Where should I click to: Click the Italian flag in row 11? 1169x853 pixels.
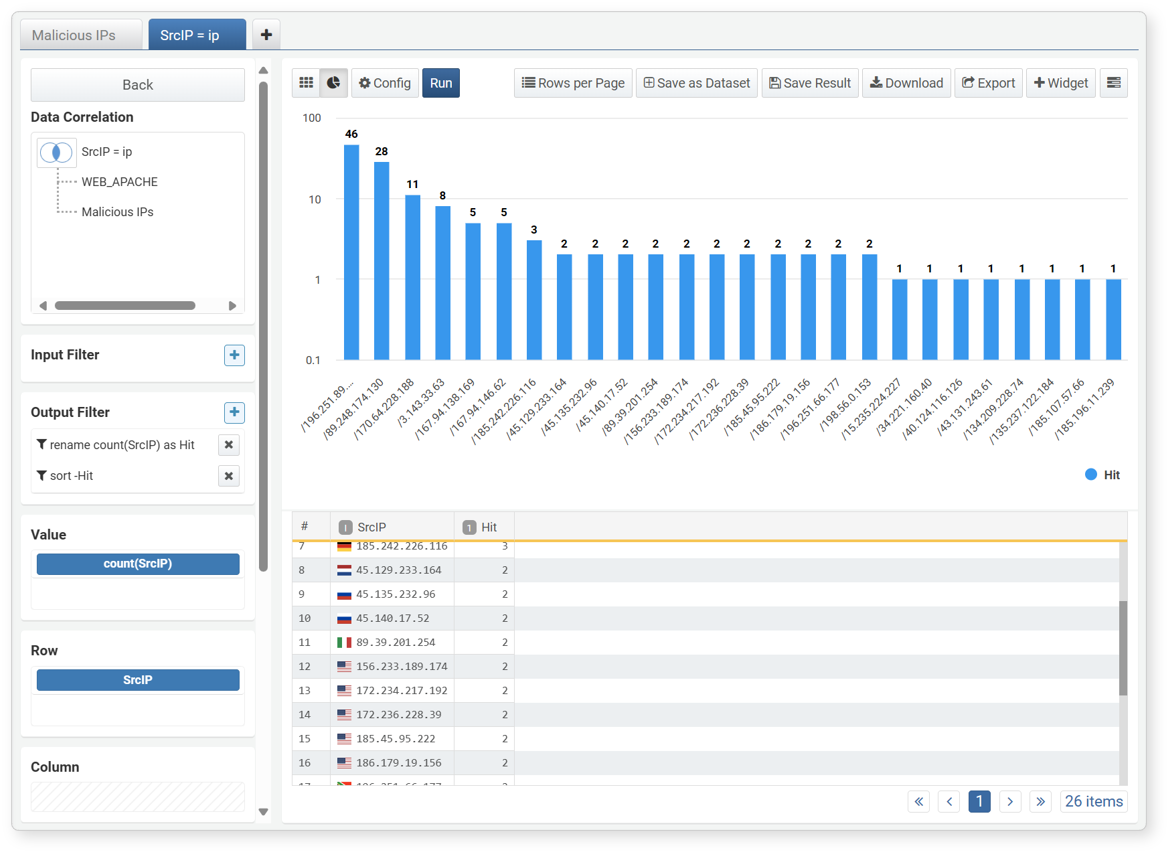pos(344,642)
